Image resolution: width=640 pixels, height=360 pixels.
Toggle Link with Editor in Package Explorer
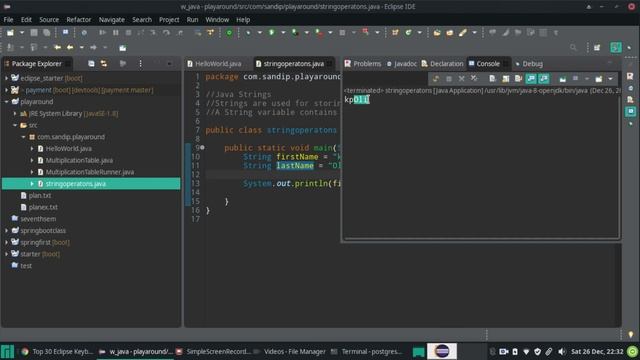click(104, 64)
